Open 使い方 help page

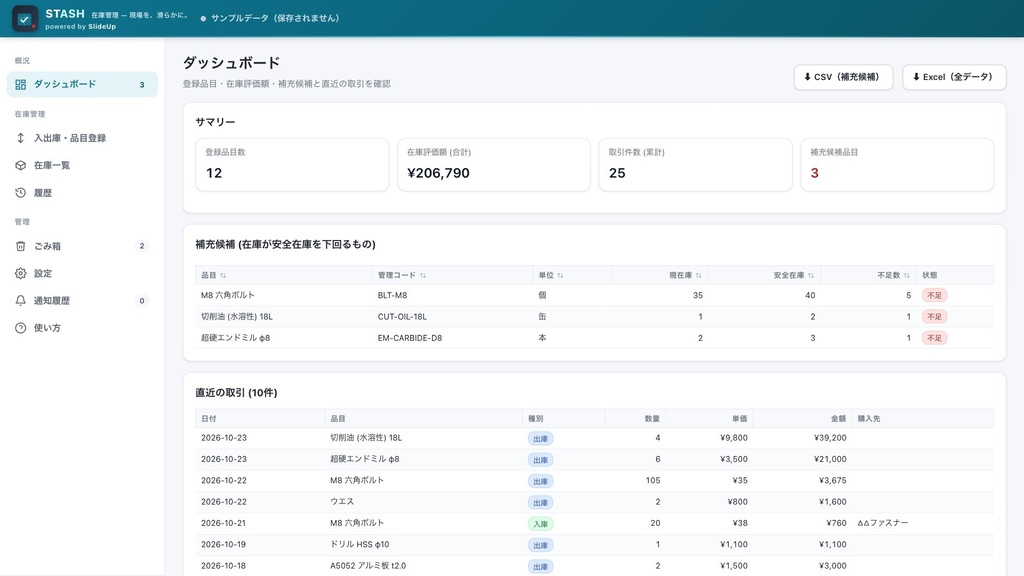tap(82, 328)
